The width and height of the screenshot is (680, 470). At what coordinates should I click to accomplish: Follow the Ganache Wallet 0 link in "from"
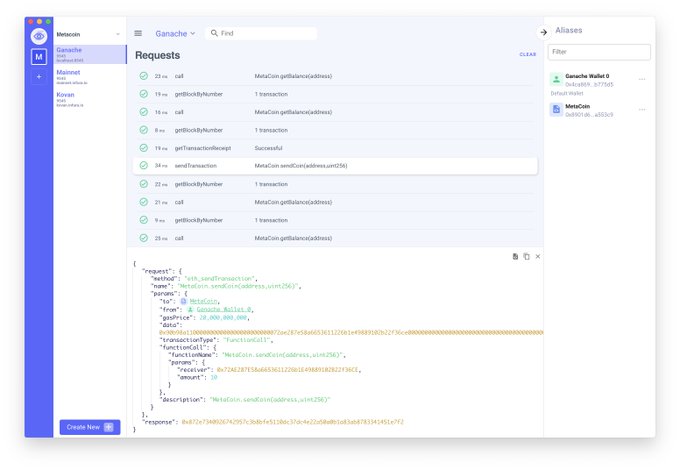tap(224, 310)
